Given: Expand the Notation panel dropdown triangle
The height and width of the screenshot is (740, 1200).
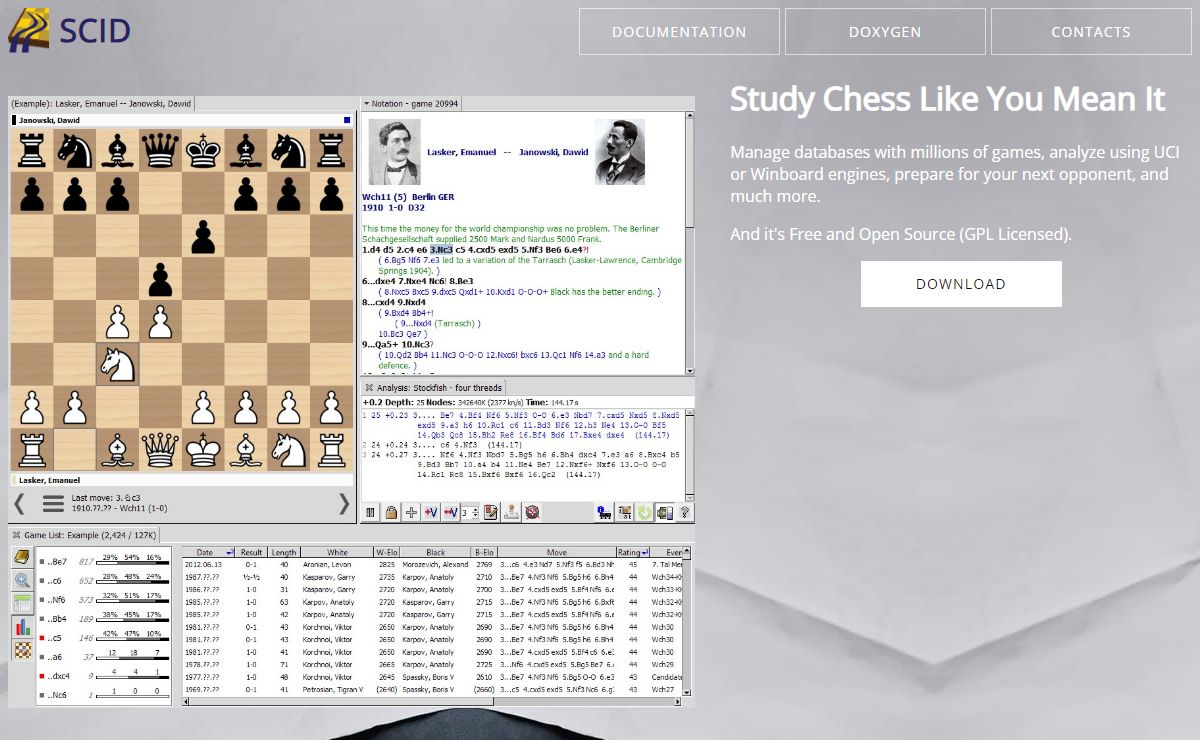Looking at the screenshot, I should click(x=367, y=103).
